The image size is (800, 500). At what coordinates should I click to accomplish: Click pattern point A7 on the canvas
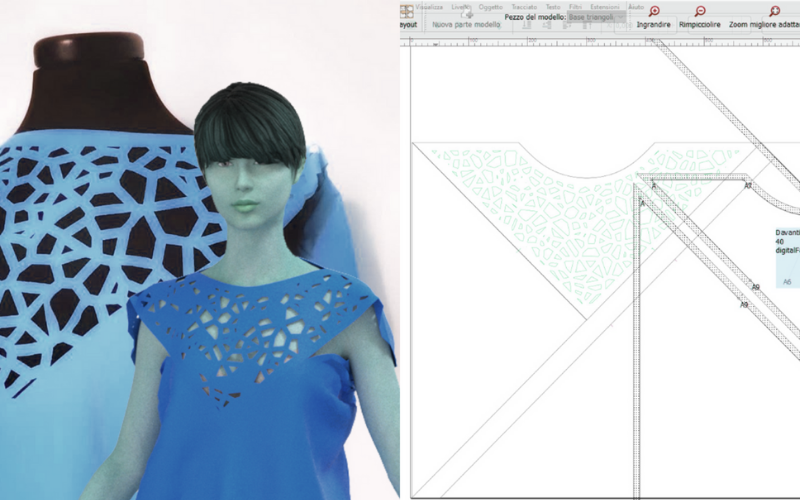(748, 185)
